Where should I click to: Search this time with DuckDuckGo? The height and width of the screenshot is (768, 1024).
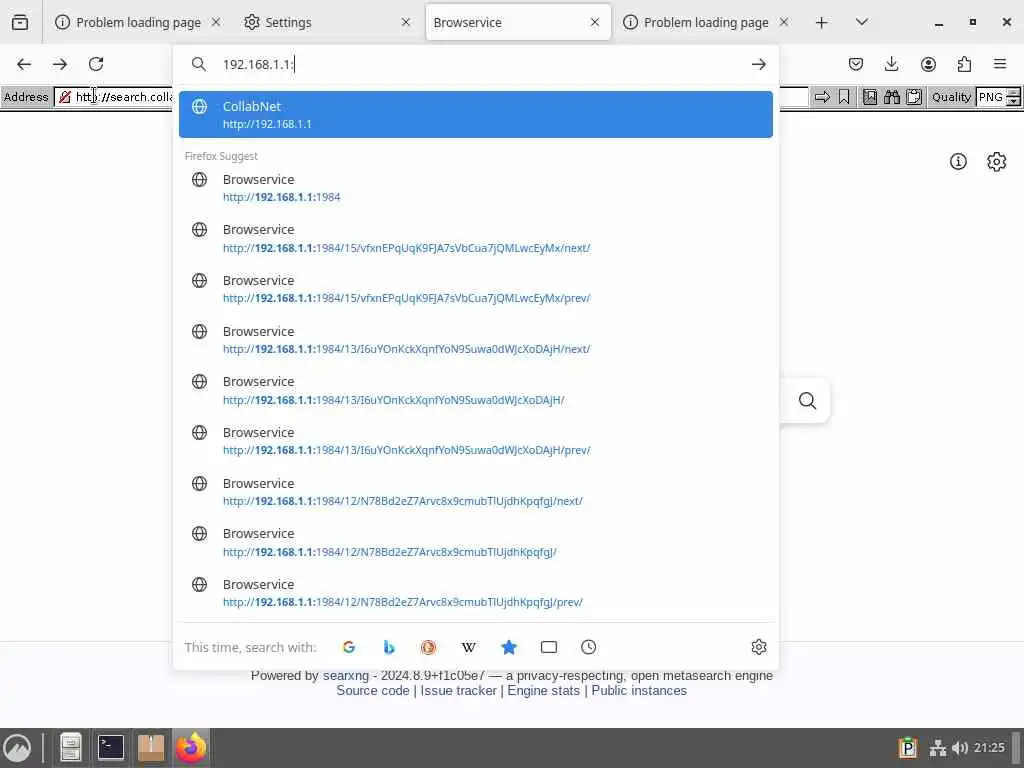coord(428,647)
